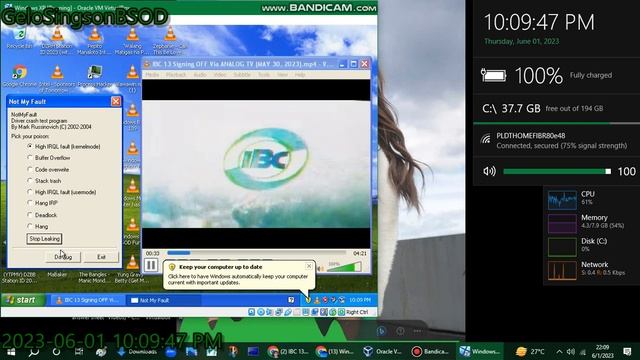
Task: Select the Hang IRP radio option
Action: pos(43,203)
